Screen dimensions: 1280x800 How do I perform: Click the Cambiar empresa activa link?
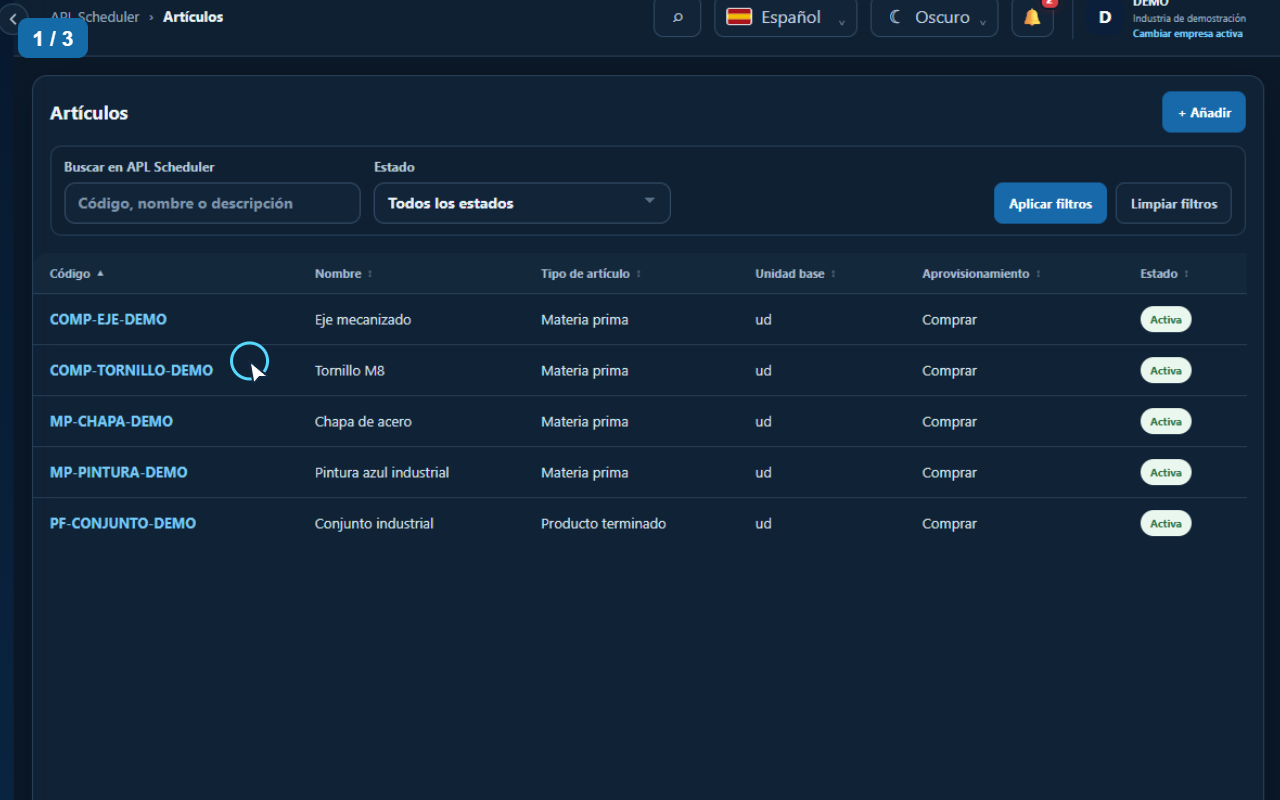[x=1188, y=34]
